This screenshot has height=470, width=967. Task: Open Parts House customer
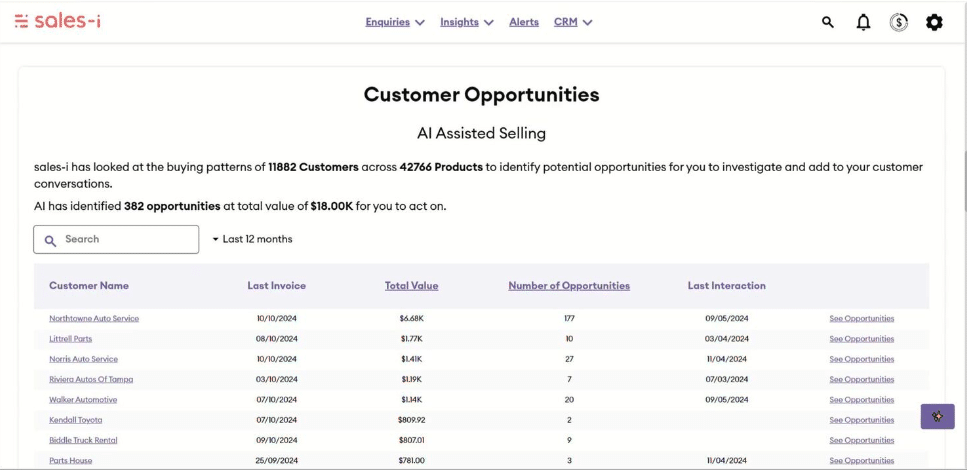point(70,461)
